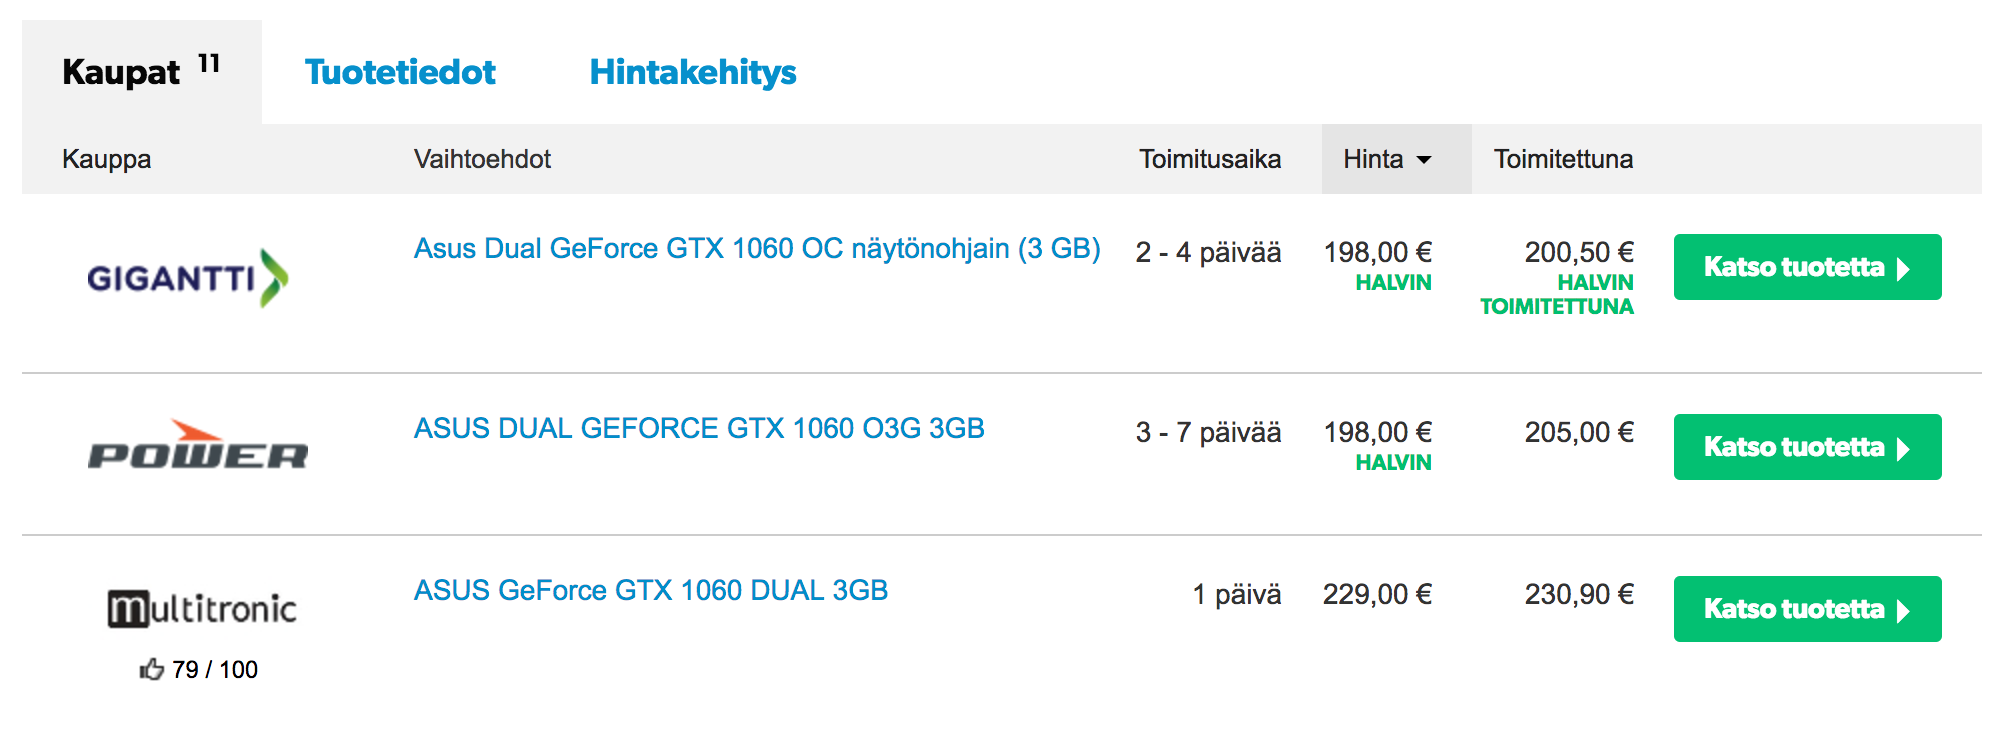1996x734 pixels.
Task: Click the Kauppa column header
Action: [x=106, y=159]
